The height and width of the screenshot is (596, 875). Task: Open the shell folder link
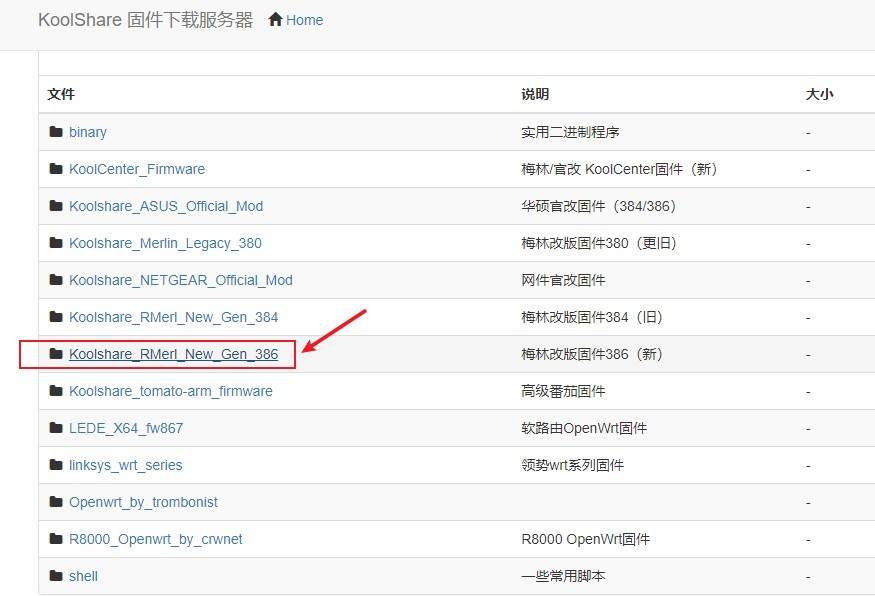click(83, 575)
